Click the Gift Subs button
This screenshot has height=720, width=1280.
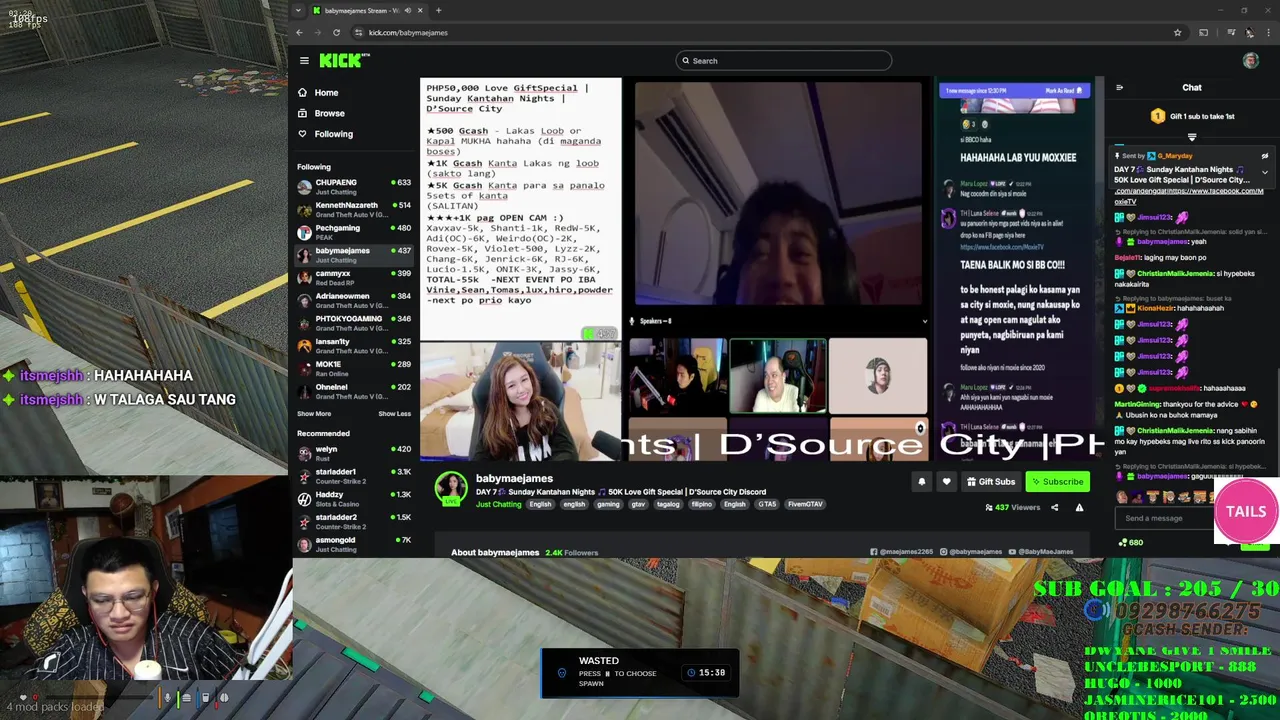tap(991, 482)
